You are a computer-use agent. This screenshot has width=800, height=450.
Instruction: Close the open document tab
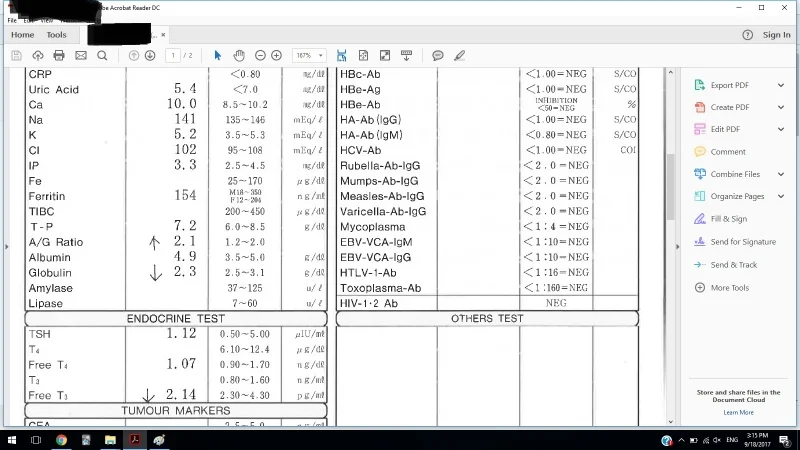pyautogui.click(x=163, y=35)
